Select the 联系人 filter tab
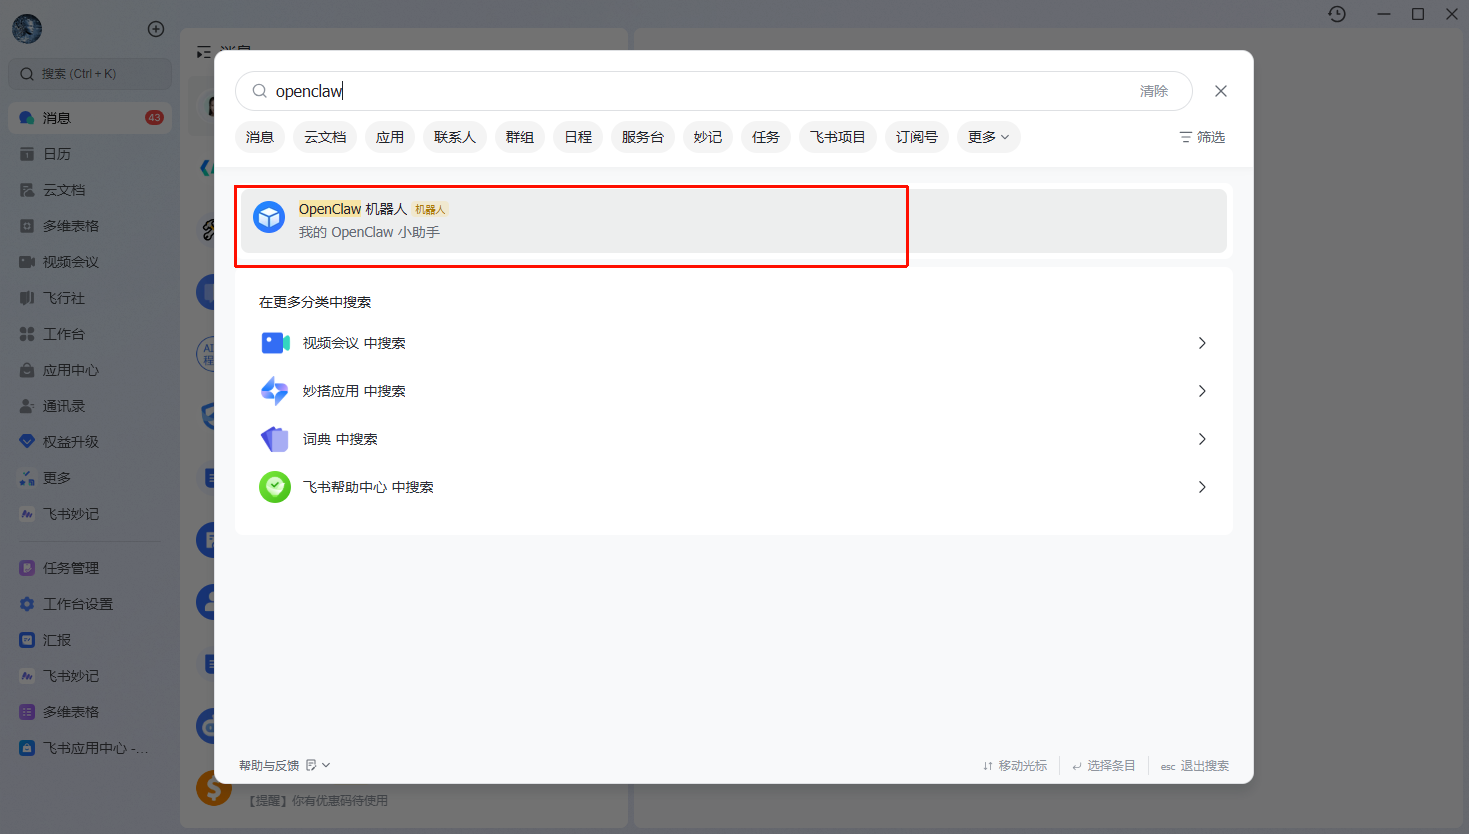The width and height of the screenshot is (1469, 834). tap(455, 137)
